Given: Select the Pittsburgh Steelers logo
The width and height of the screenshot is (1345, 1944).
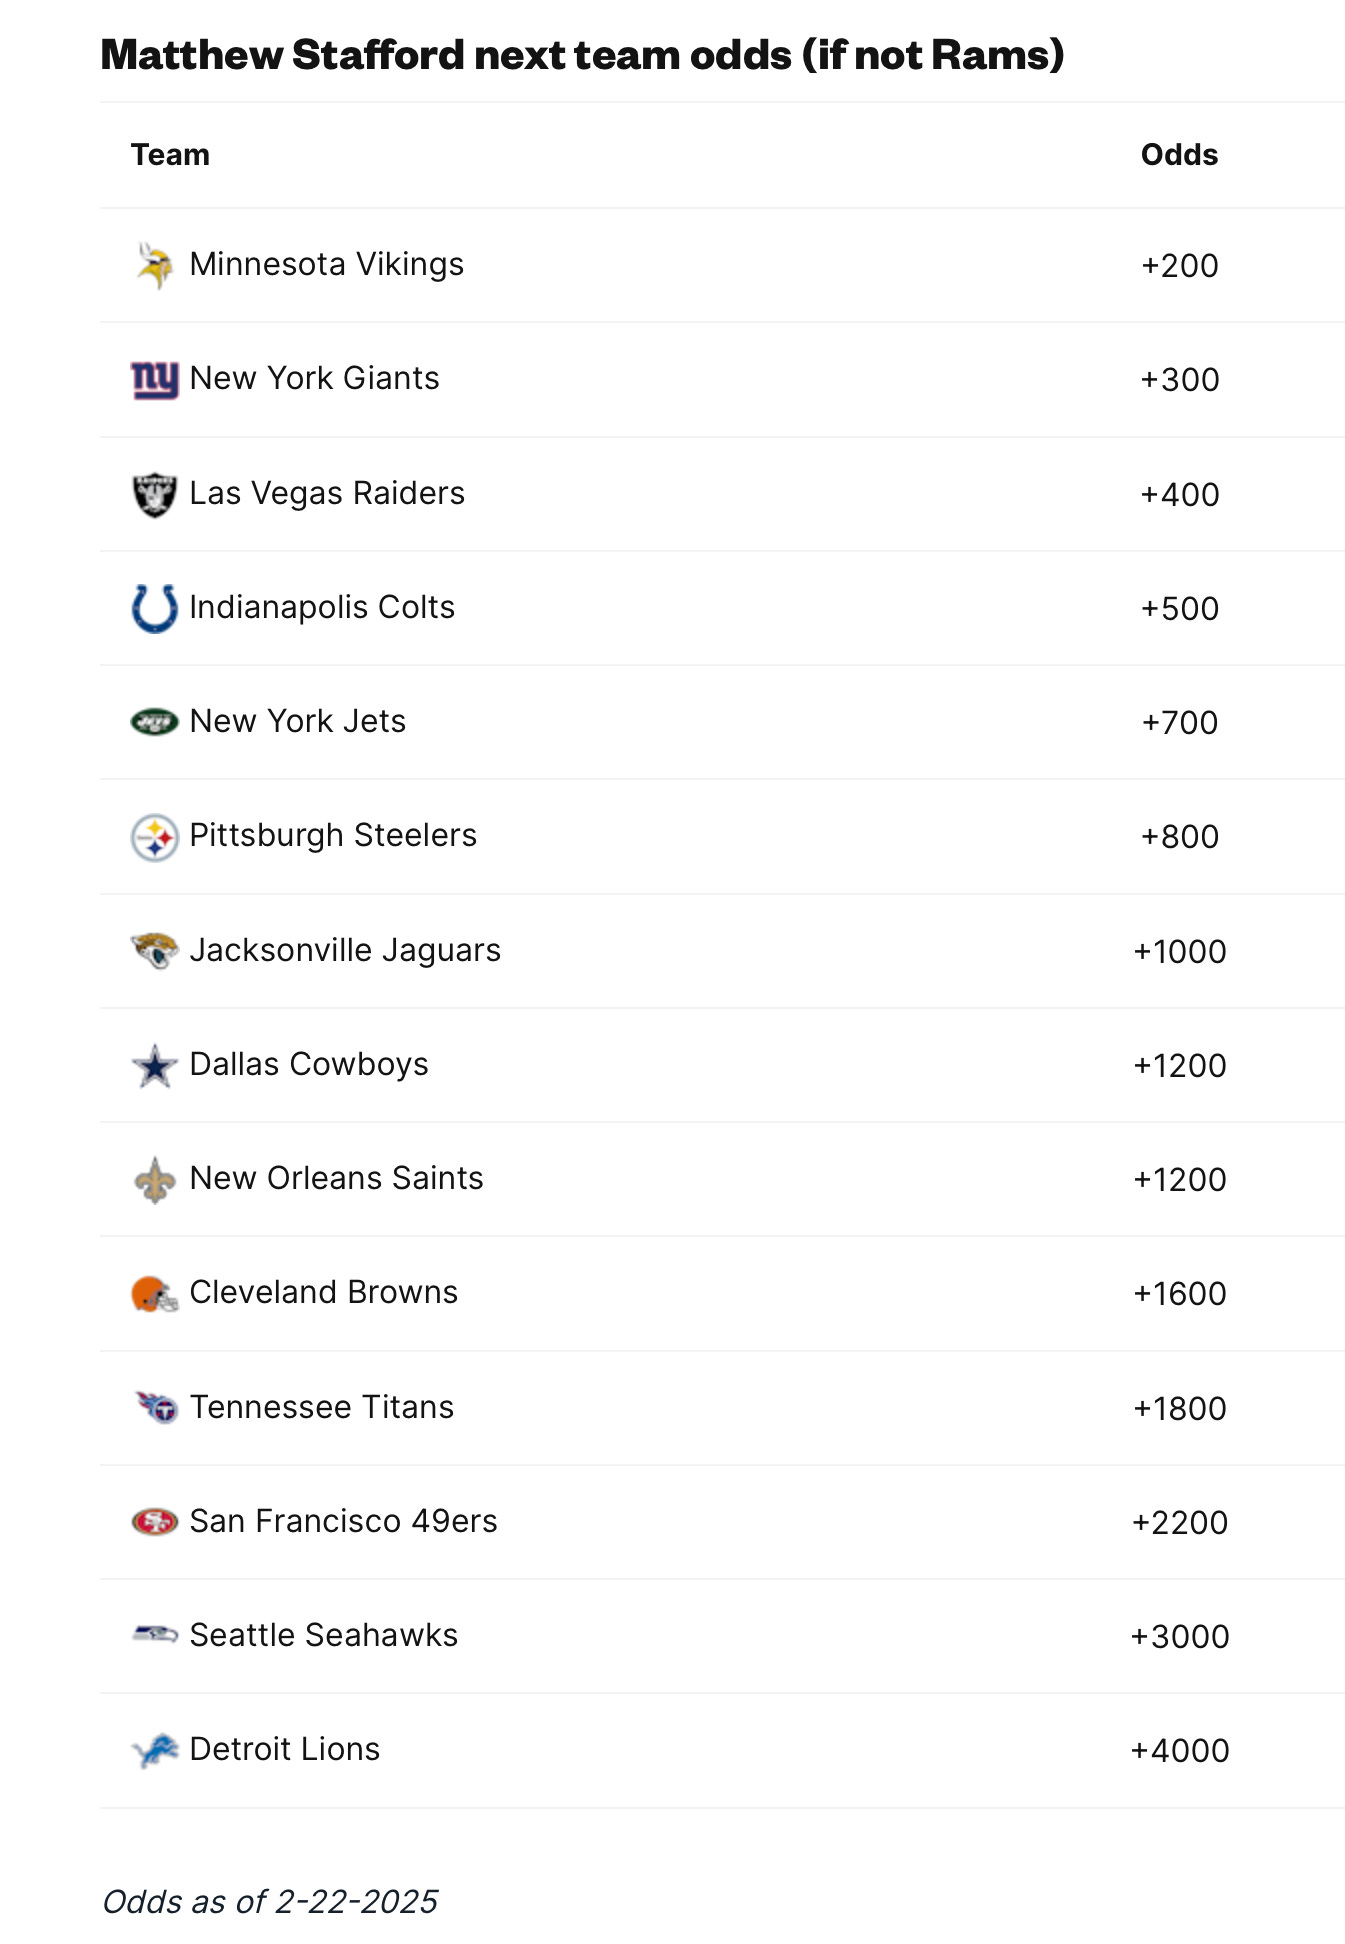Looking at the screenshot, I should [155, 837].
